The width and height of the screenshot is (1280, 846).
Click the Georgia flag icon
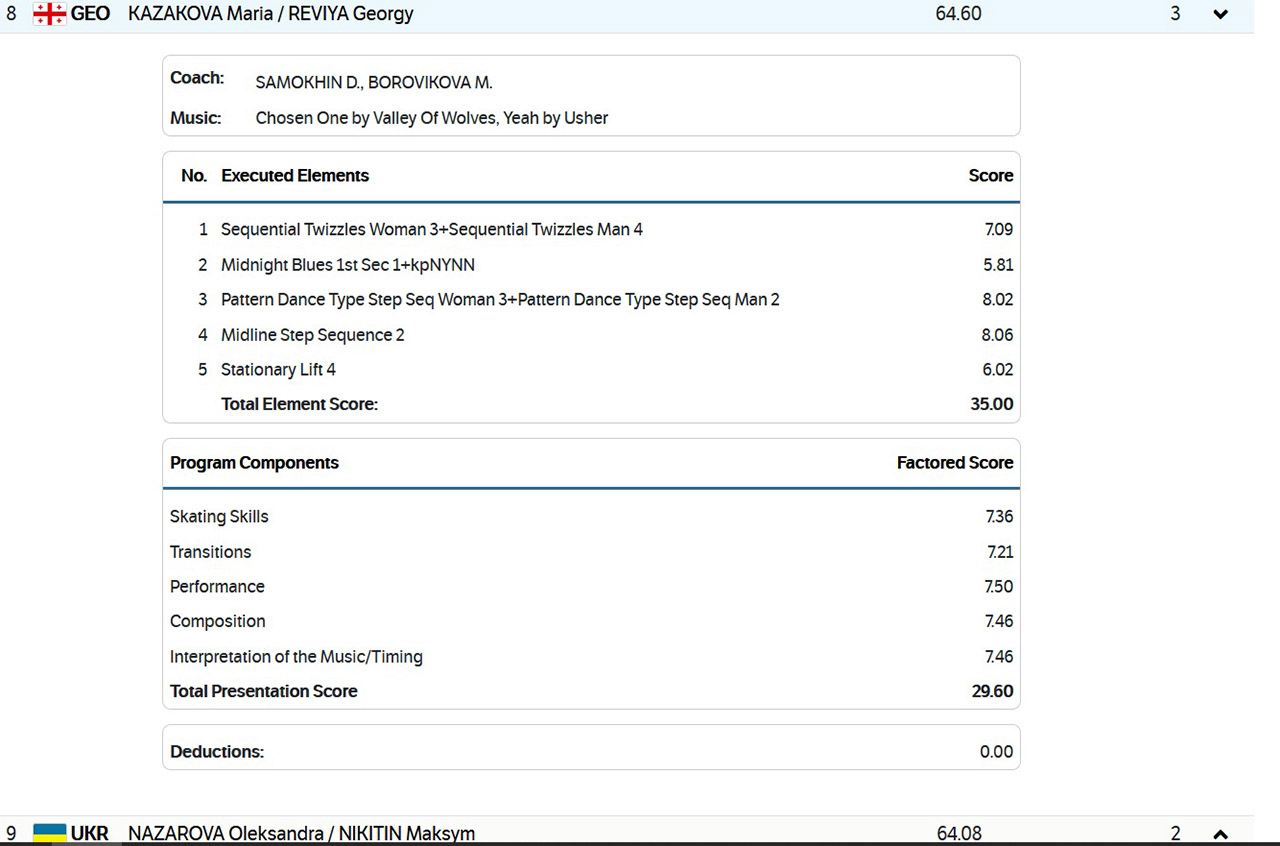click(x=49, y=14)
